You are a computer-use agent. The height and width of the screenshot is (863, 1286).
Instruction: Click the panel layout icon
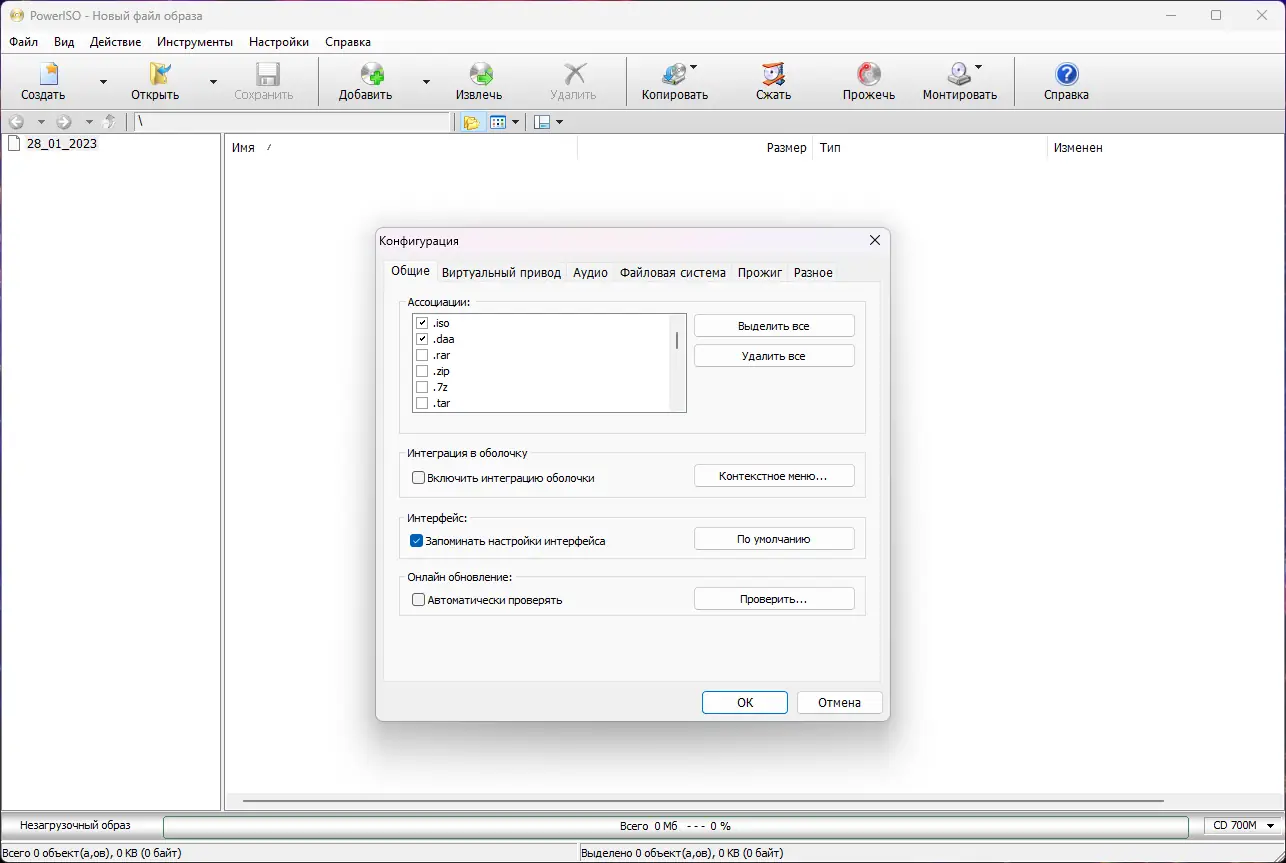(x=542, y=122)
